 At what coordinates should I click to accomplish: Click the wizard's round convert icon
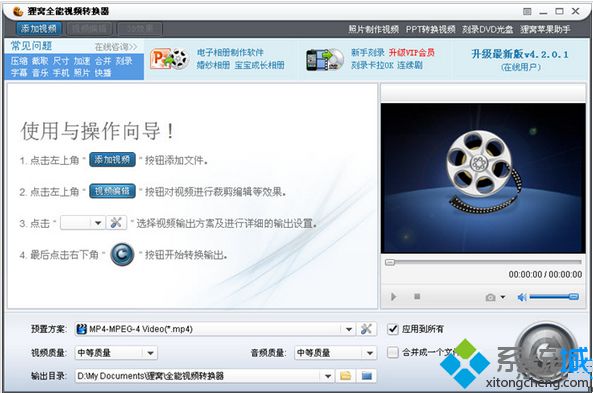pyautogui.click(x=122, y=254)
